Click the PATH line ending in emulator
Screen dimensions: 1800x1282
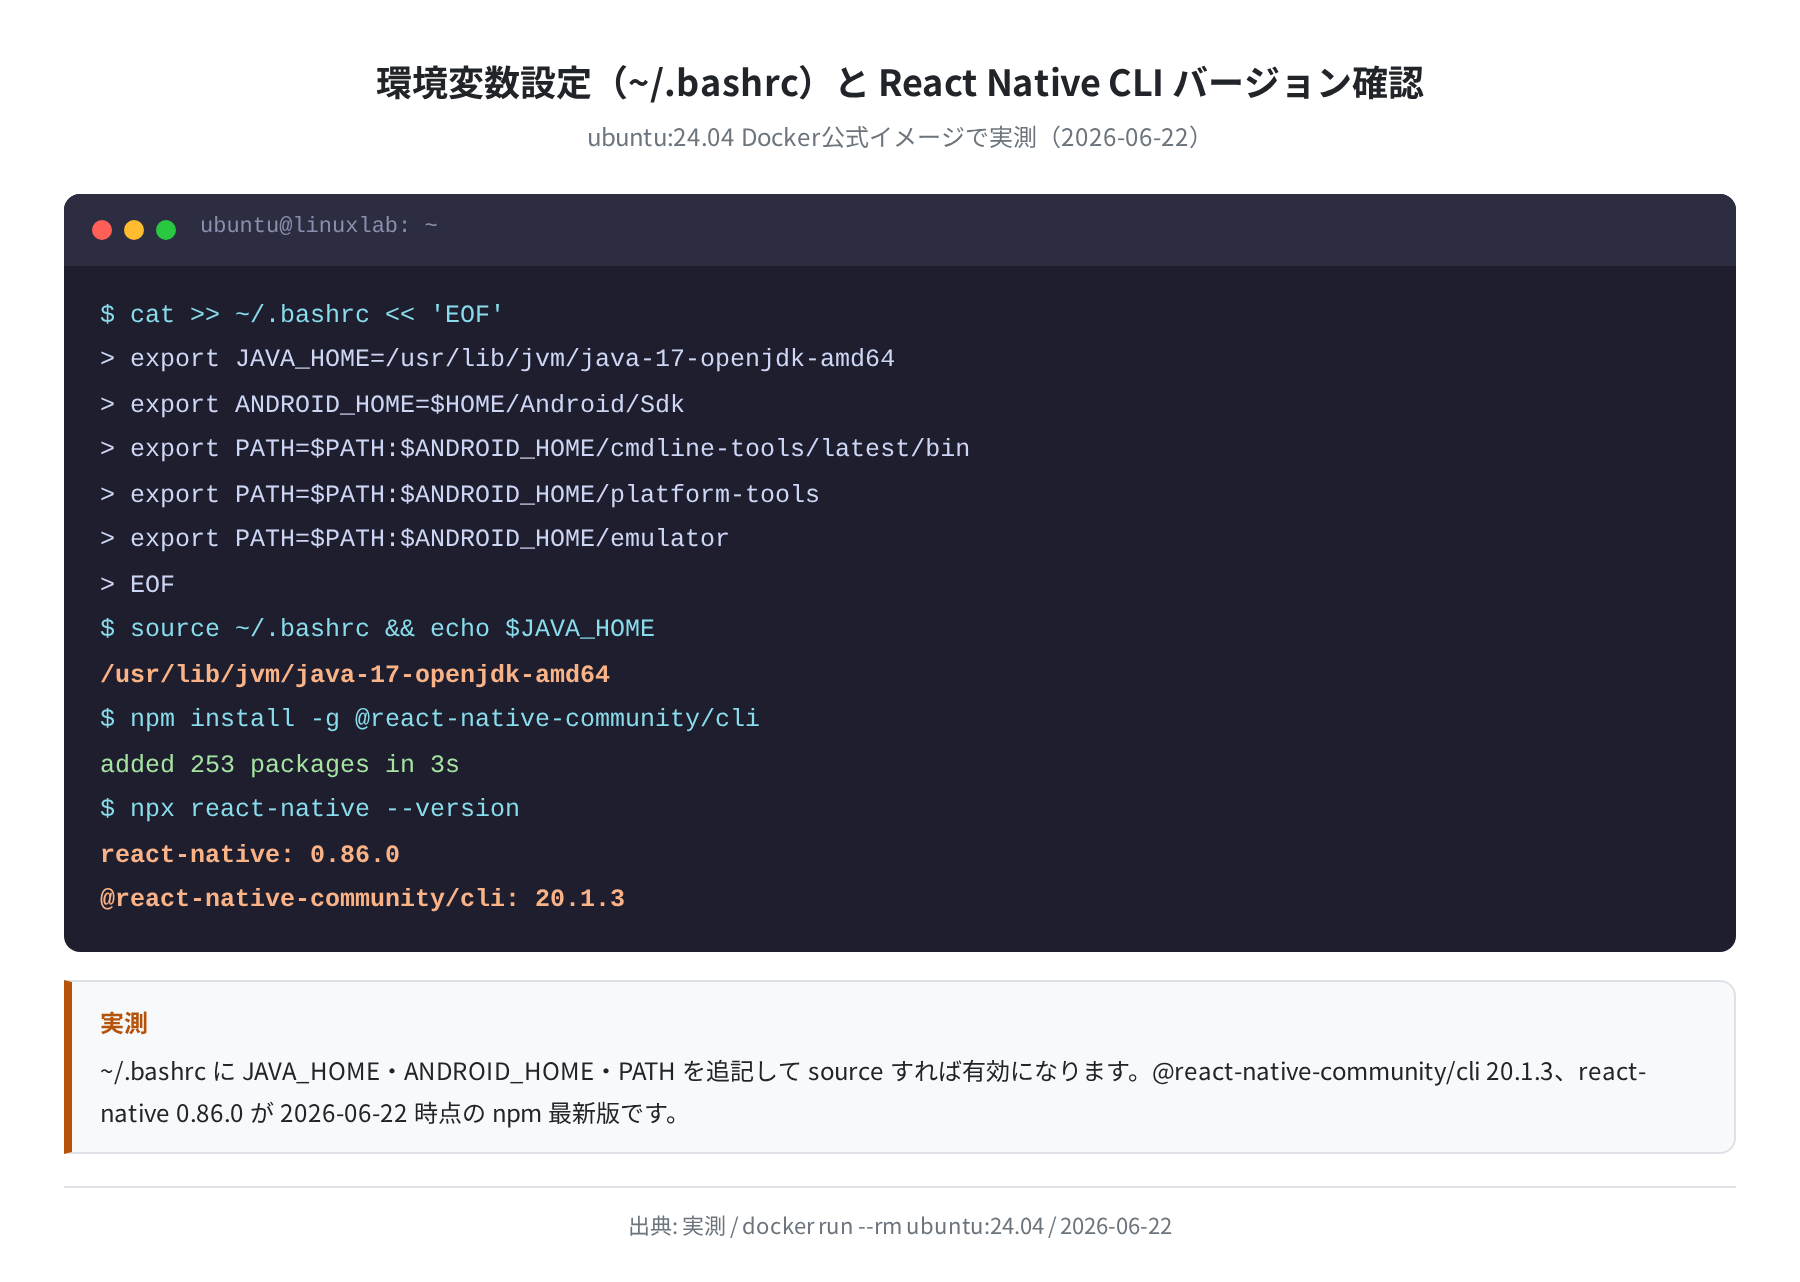point(415,539)
